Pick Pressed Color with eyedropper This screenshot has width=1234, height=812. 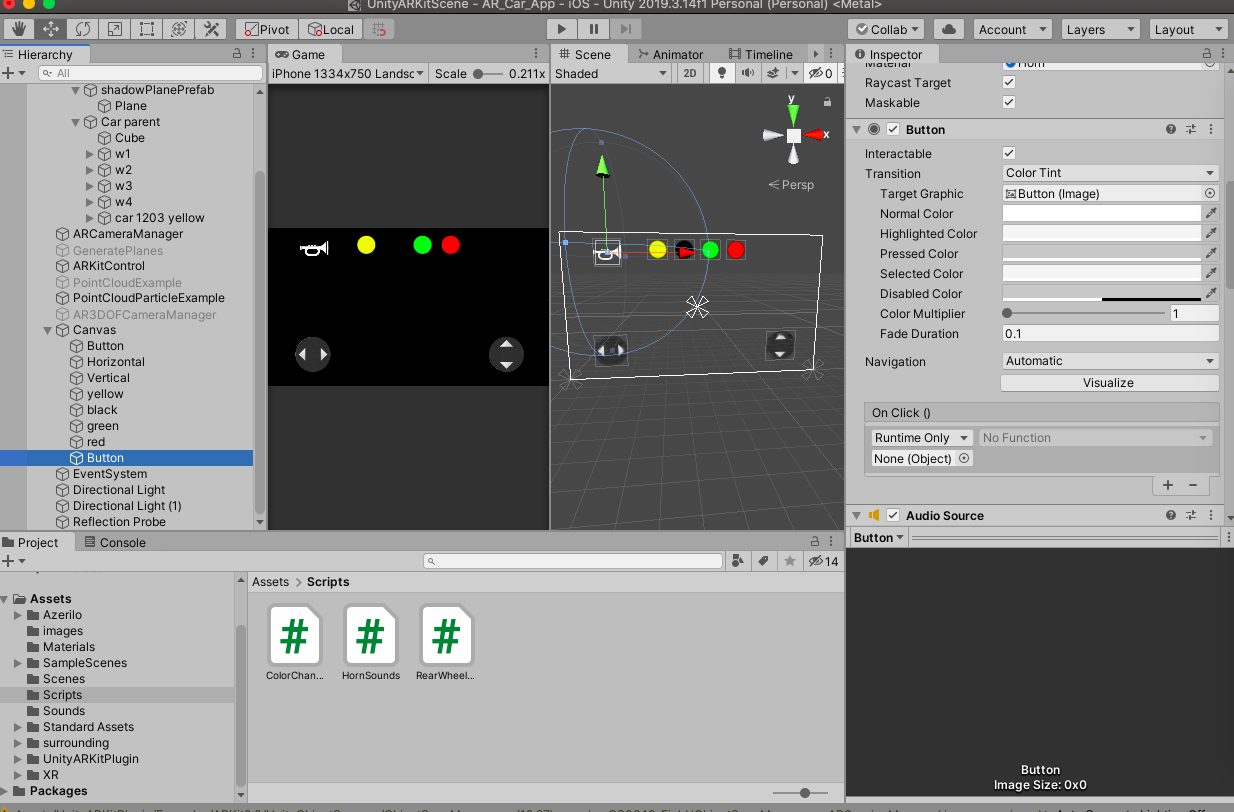tap(1211, 253)
